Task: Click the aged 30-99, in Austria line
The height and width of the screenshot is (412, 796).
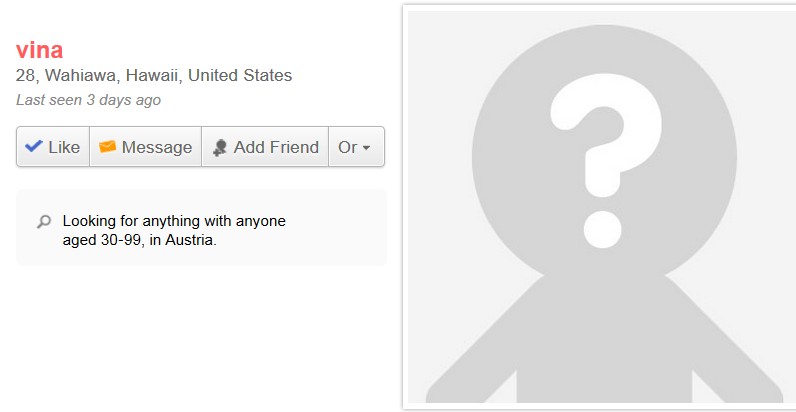Action: click(x=140, y=240)
